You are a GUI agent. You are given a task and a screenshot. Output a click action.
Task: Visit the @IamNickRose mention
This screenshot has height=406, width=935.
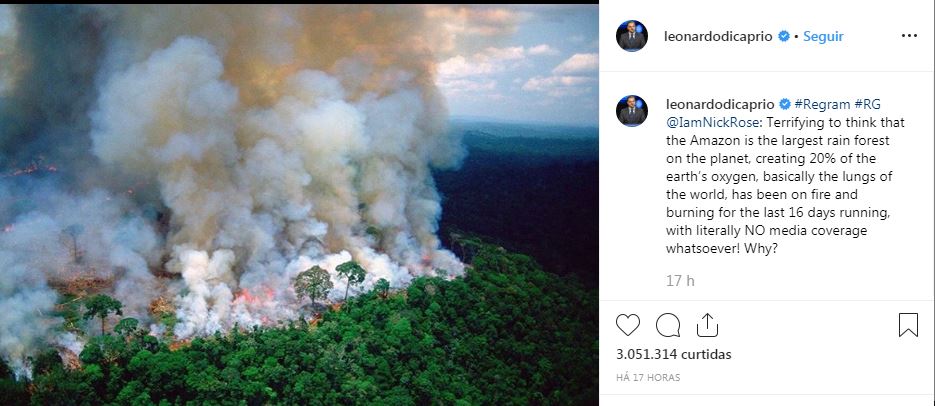pos(706,122)
